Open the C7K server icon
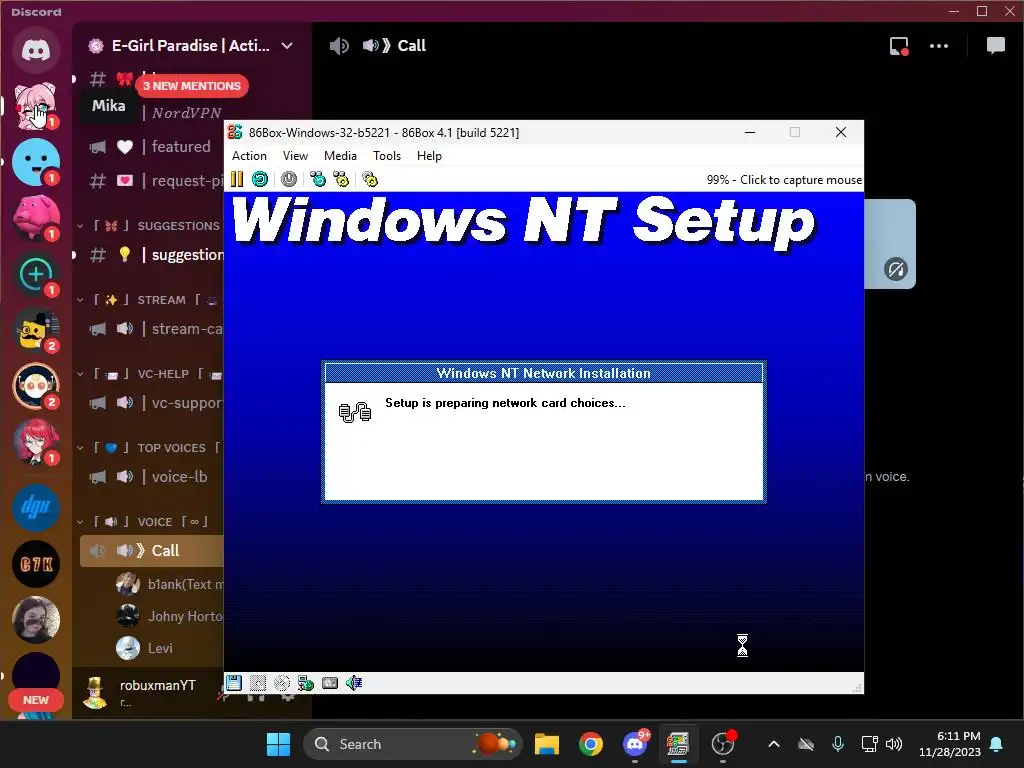Image resolution: width=1024 pixels, height=768 pixels. point(36,564)
